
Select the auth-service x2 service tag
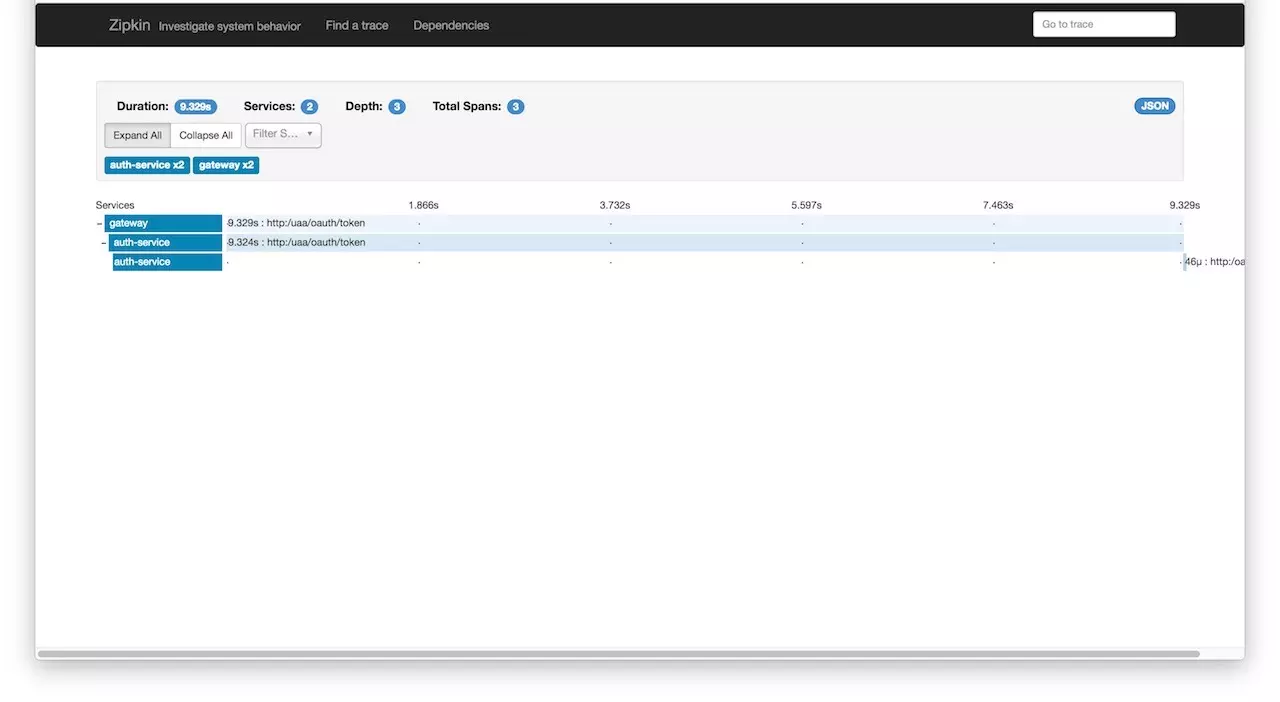click(x=147, y=165)
